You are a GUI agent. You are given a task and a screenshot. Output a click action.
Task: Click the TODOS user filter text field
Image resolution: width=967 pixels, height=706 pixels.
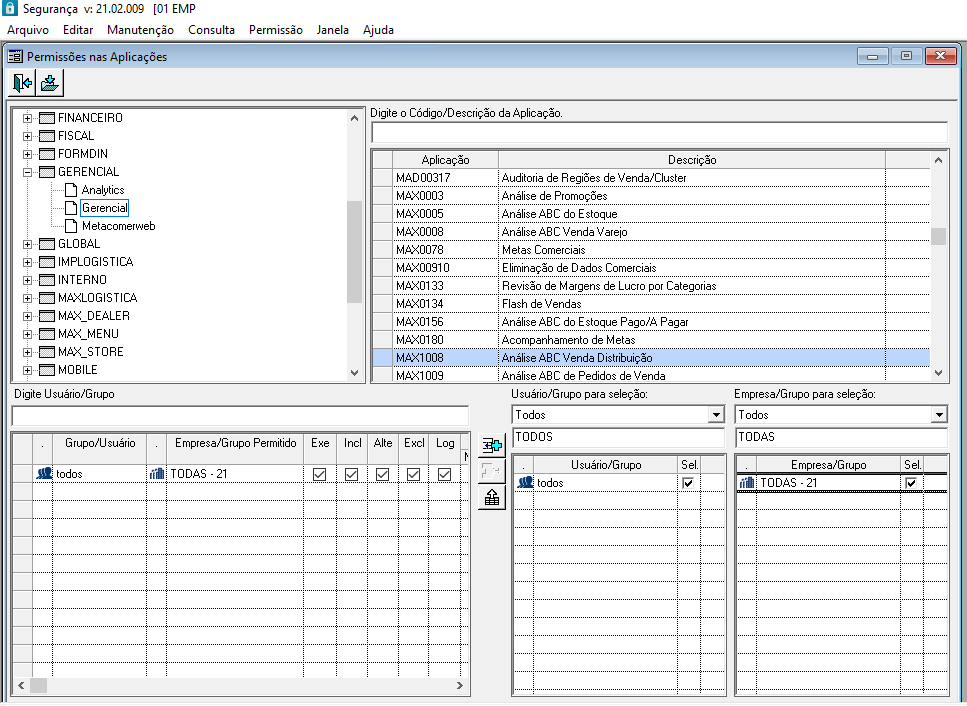click(x=618, y=437)
